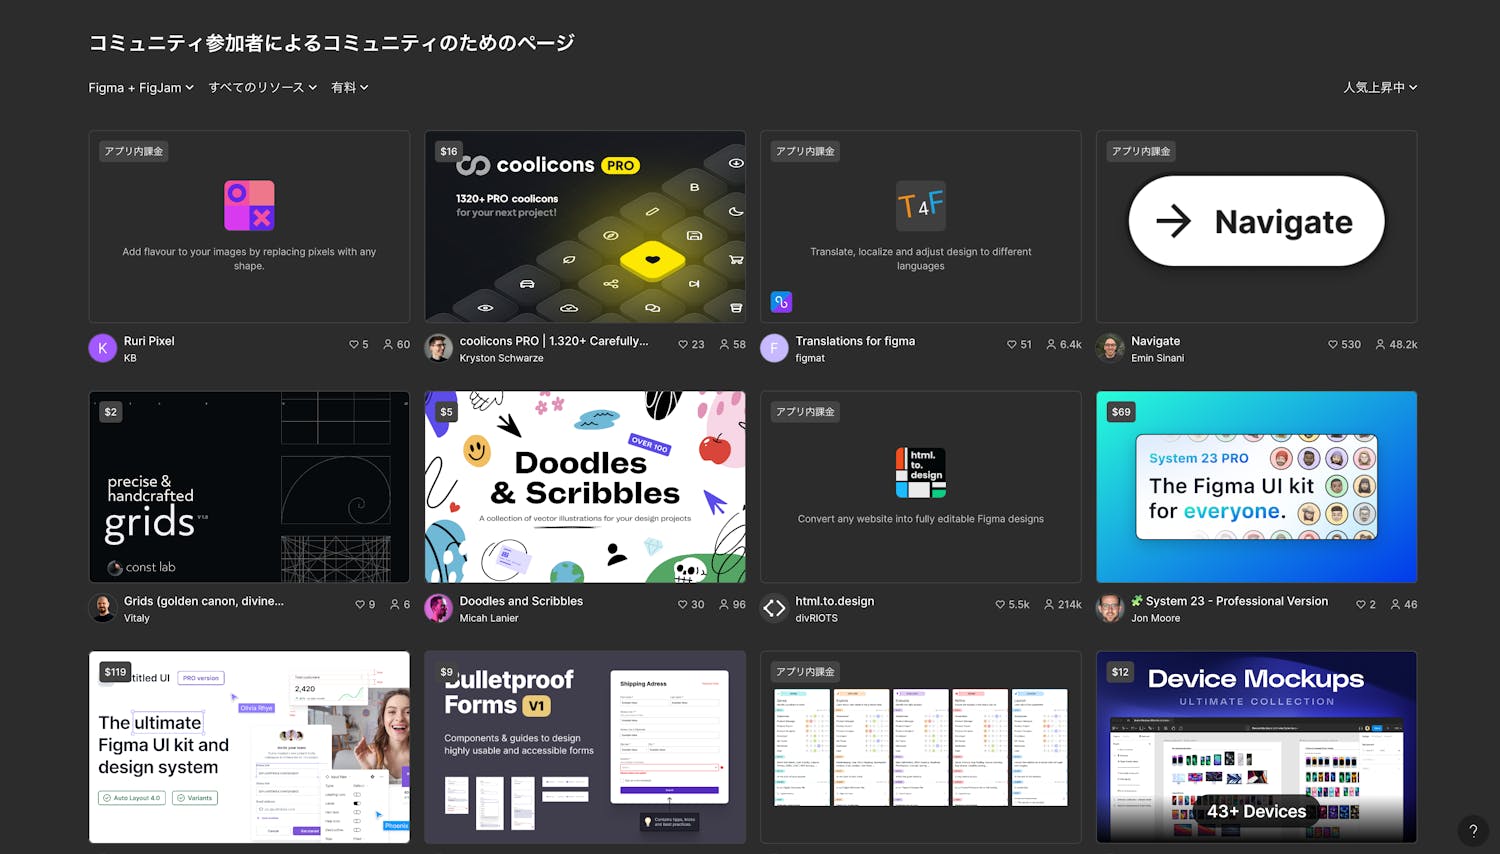Open author link Kryston Schwarze

502,358
